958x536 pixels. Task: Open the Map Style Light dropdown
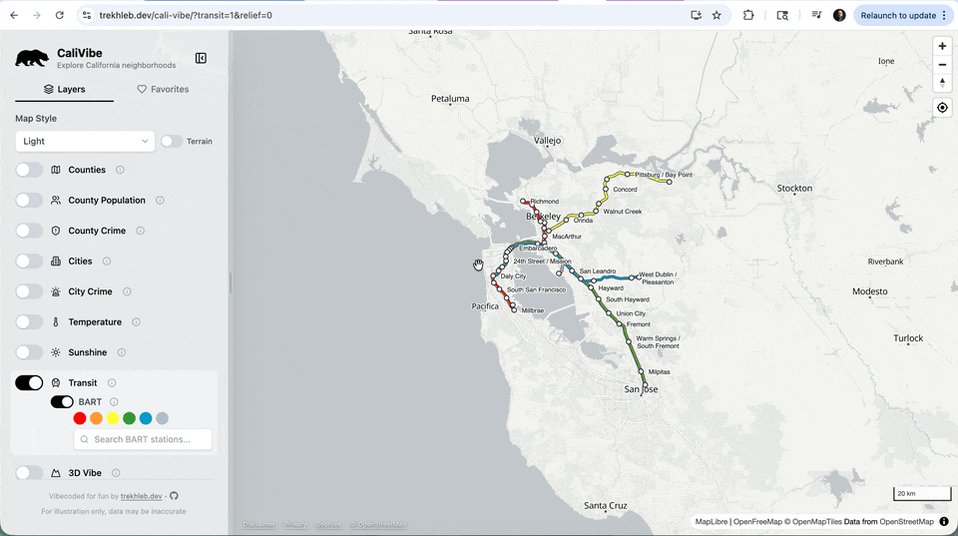point(85,141)
